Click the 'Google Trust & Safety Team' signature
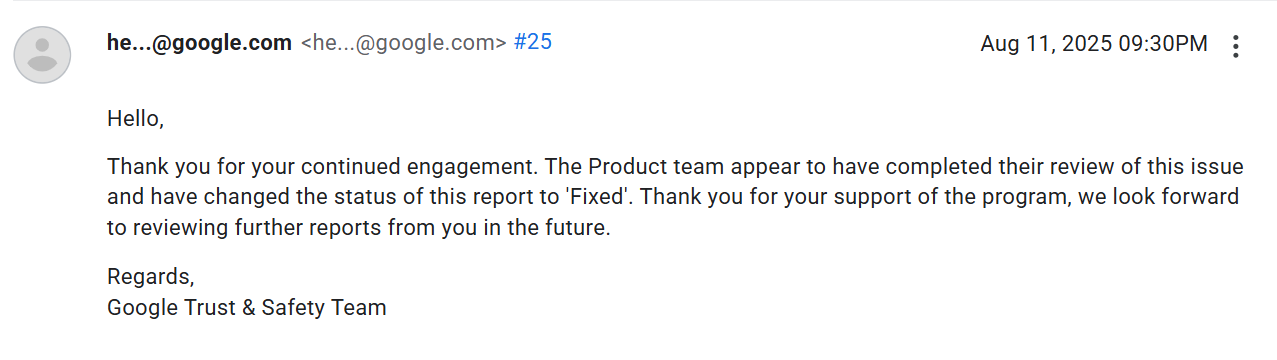This screenshot has width=1277, height=360. (247, 308)
